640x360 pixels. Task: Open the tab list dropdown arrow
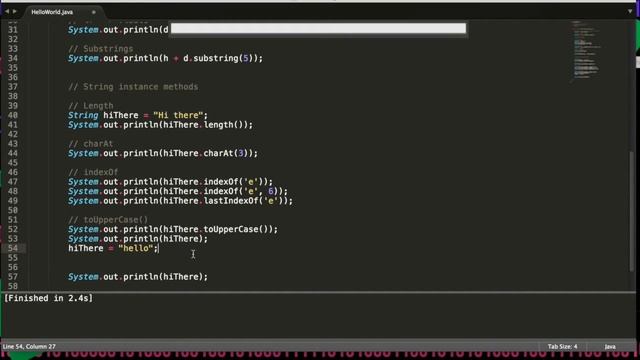[630, 12]
